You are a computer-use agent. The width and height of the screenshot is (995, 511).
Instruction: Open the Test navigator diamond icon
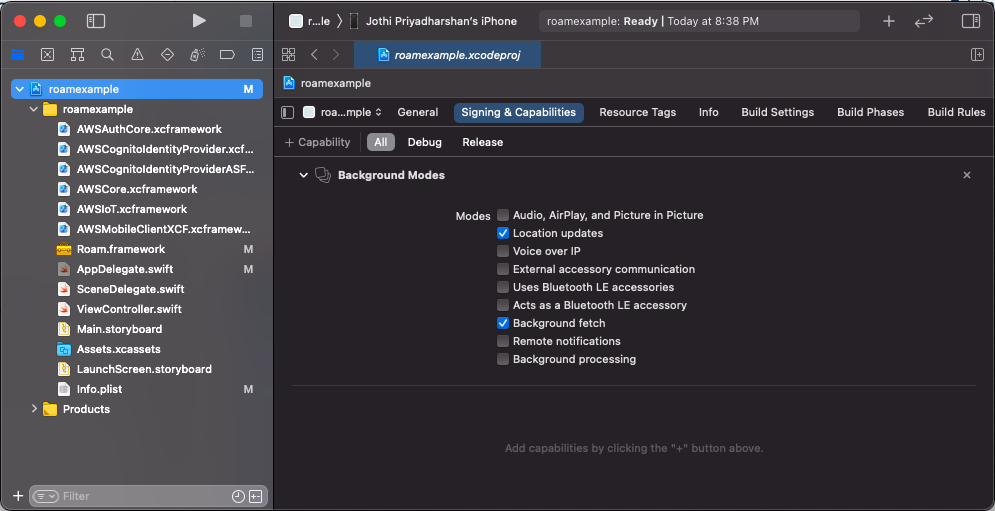pyautogui.click(x=168, y=55)
